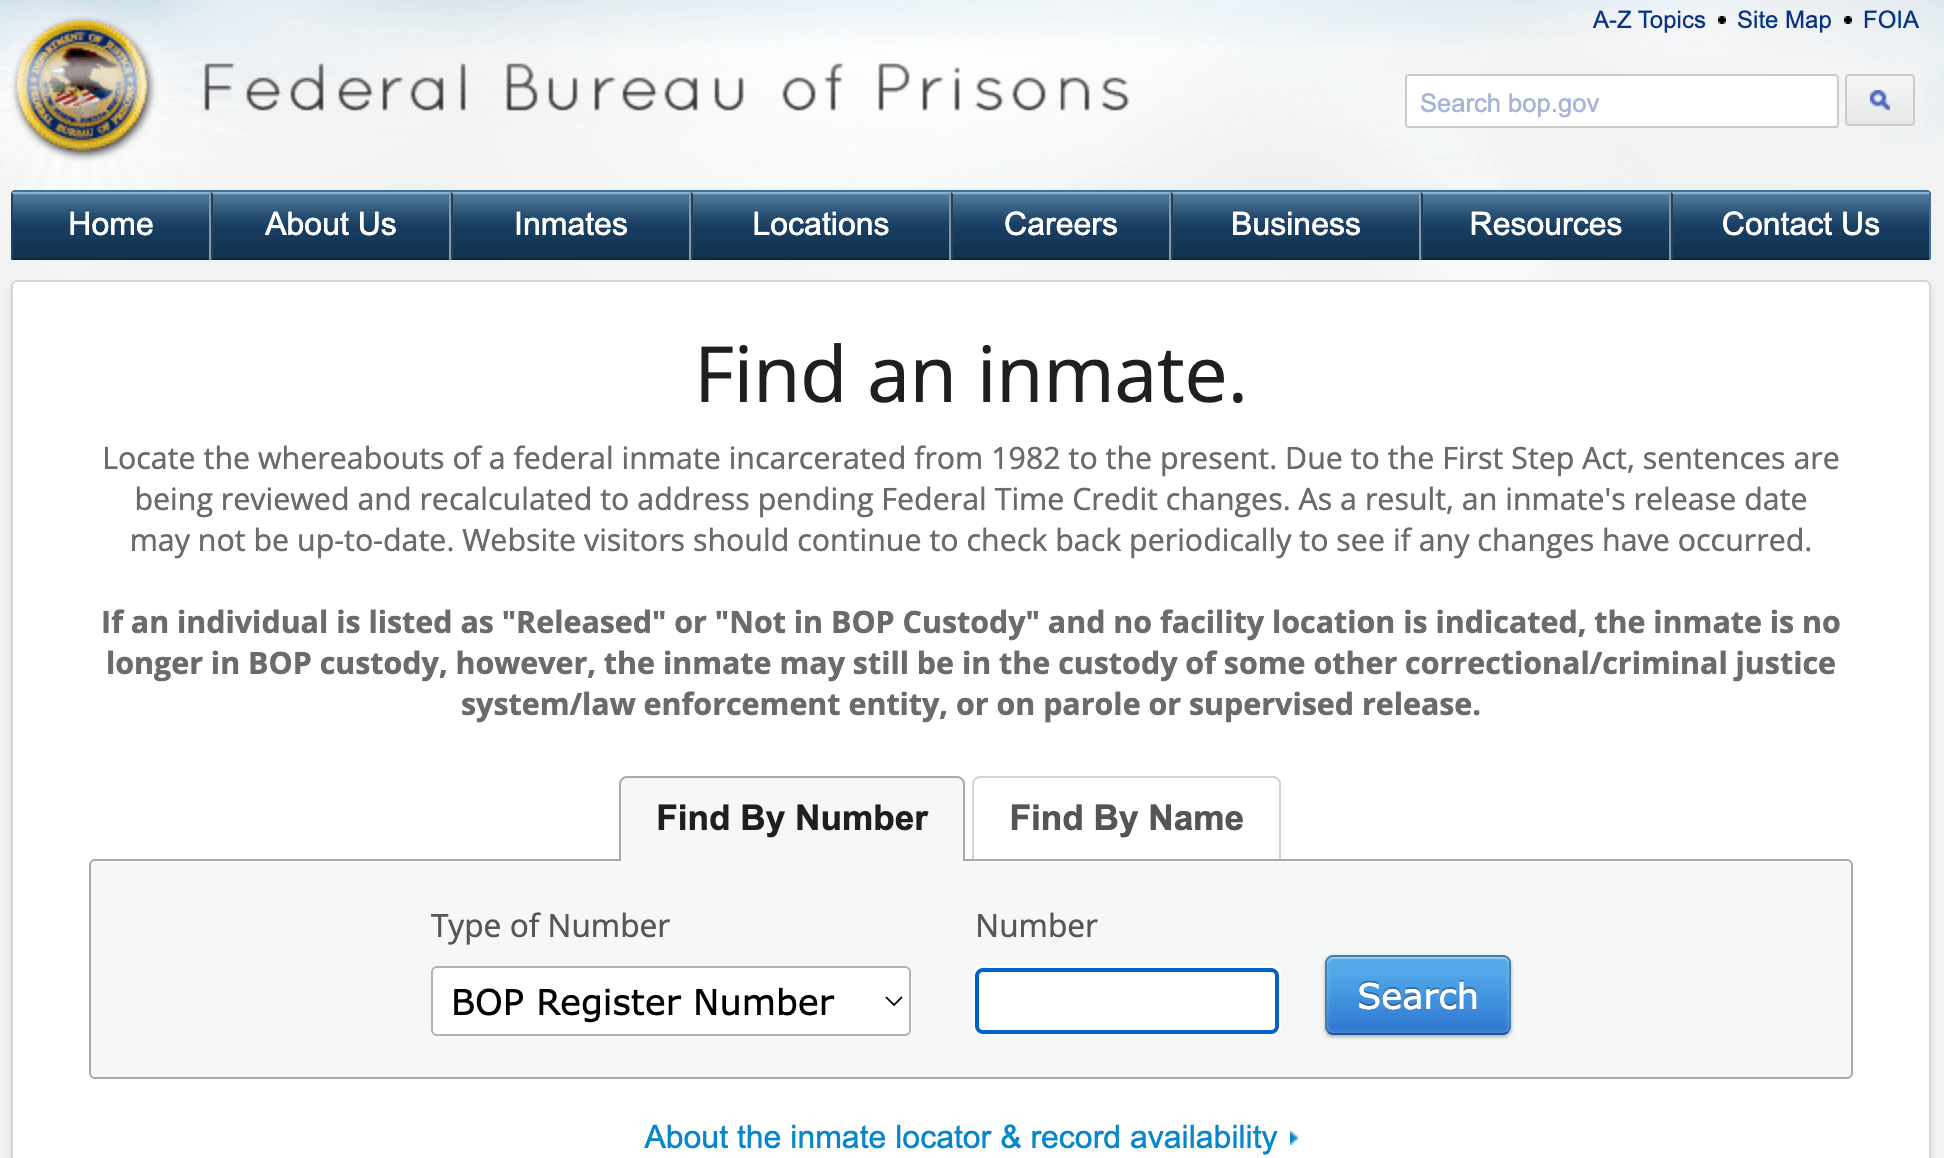The image size is (1944, 1158).
Task: Open the FOIA link
Action: pyautogui.click(x=1890, y=19)
